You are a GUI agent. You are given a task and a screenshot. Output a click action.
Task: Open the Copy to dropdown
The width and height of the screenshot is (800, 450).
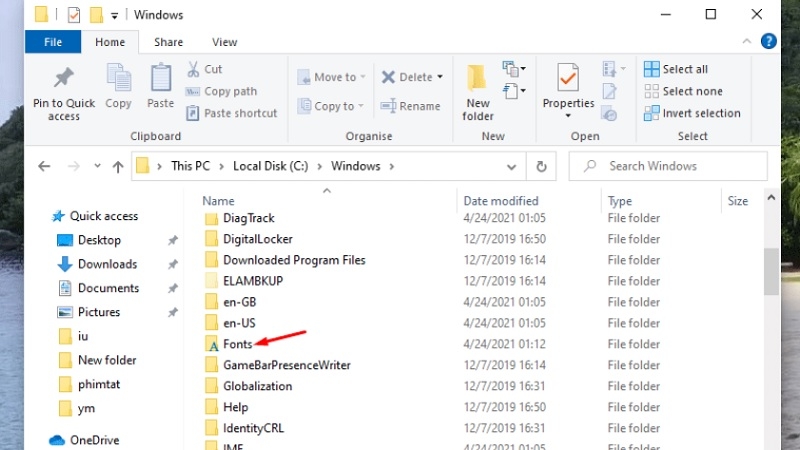[x=331, y=106]
